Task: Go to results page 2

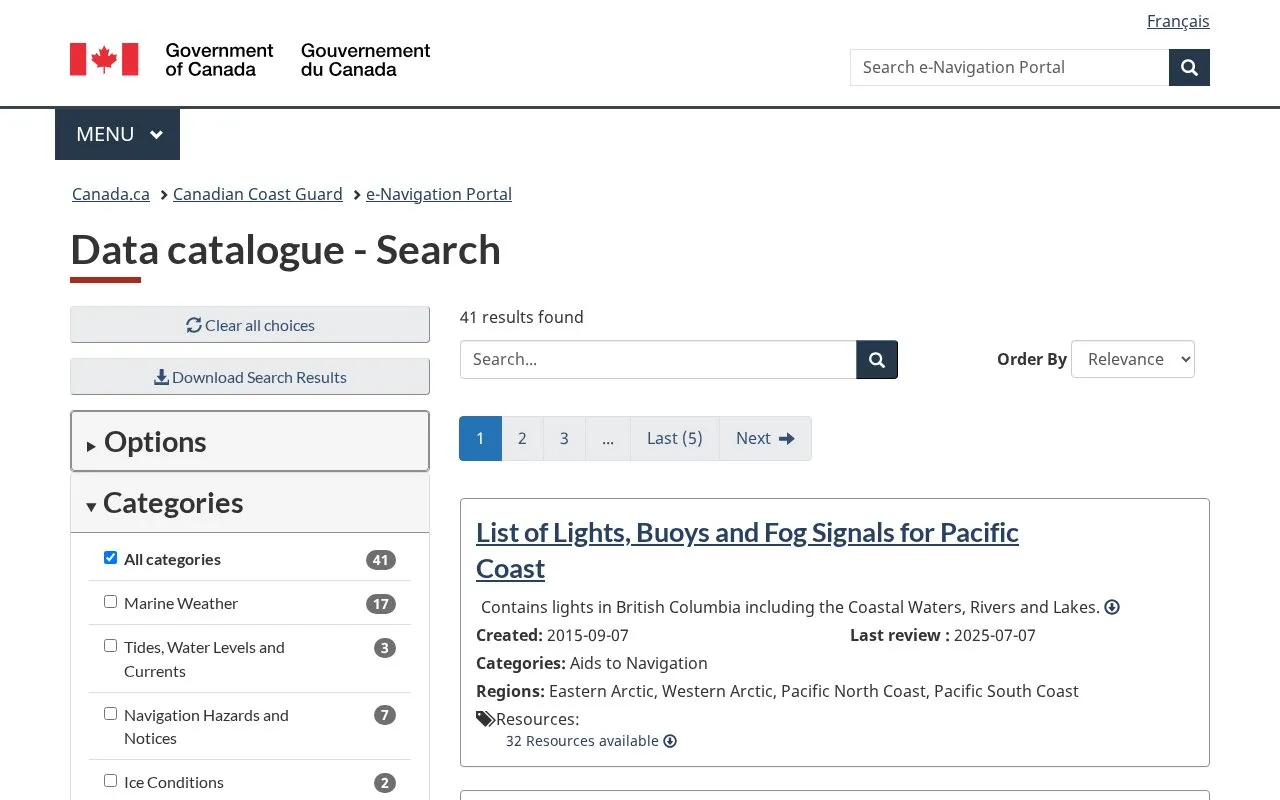Action: pos(522,438)
